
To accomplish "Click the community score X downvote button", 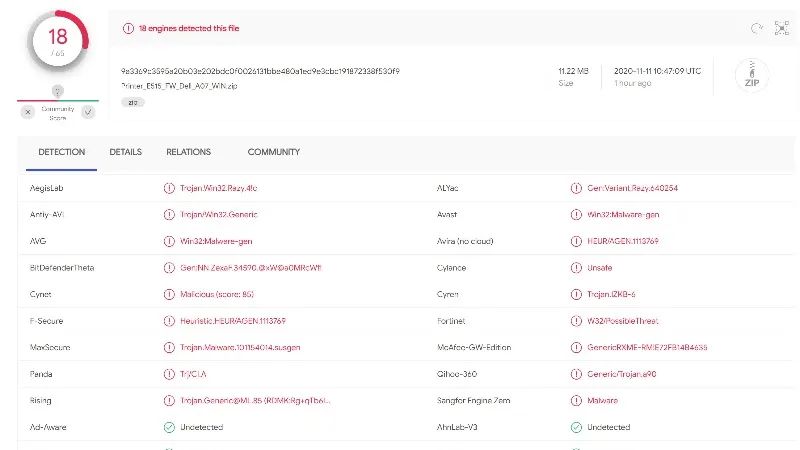I will tap(28, 111).
